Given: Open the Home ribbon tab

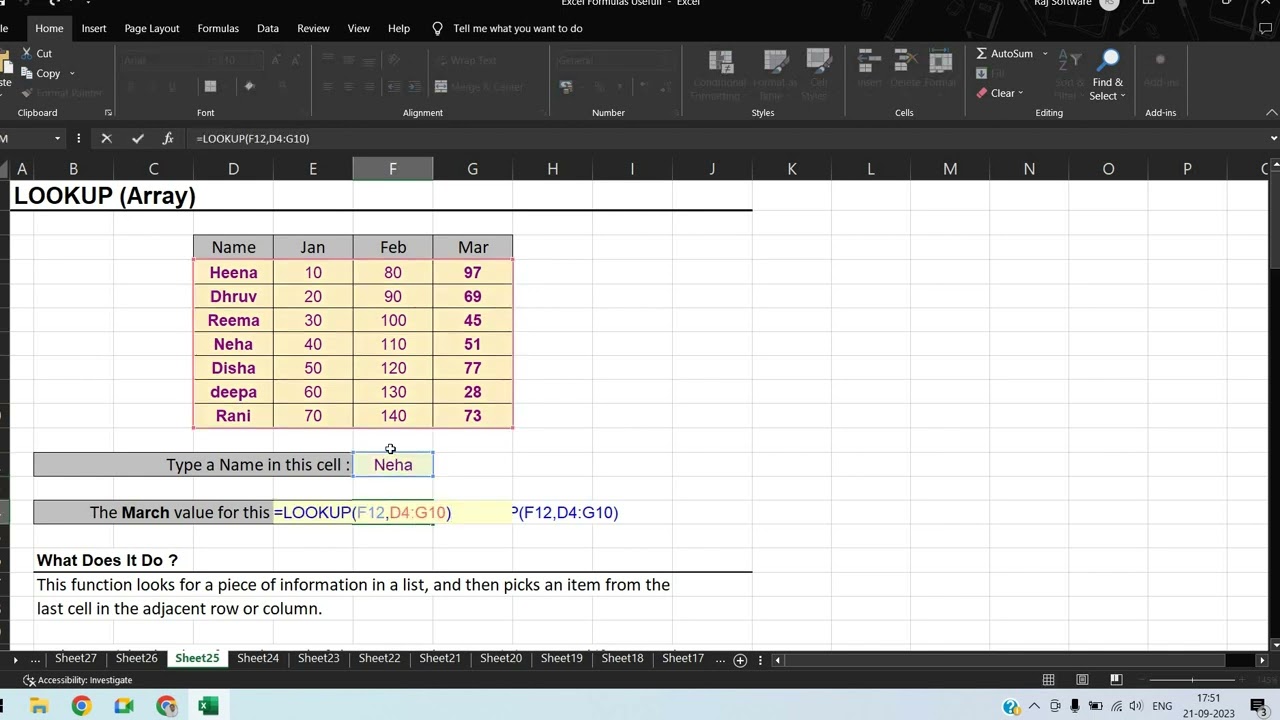Looking at the screenshot, I should click(x=49, y=28).
